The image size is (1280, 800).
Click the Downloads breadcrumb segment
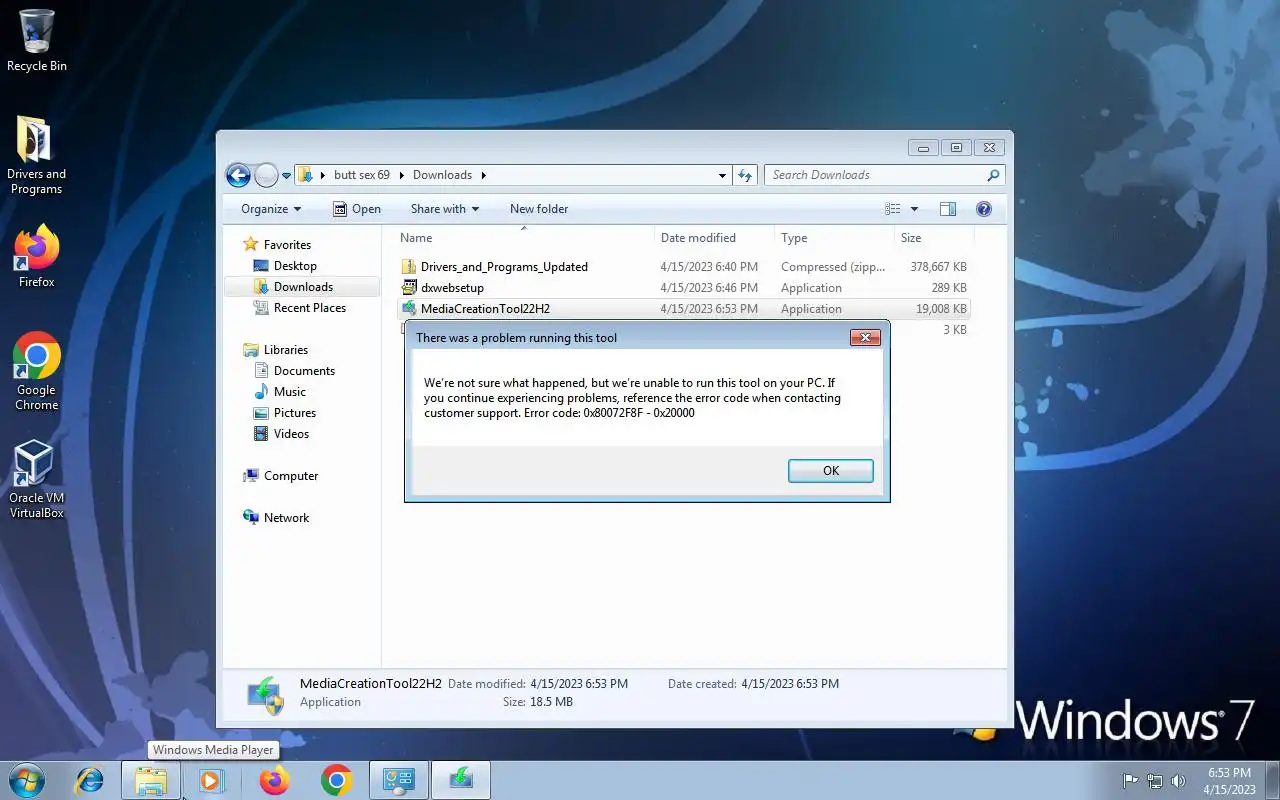tap(442, 175)
